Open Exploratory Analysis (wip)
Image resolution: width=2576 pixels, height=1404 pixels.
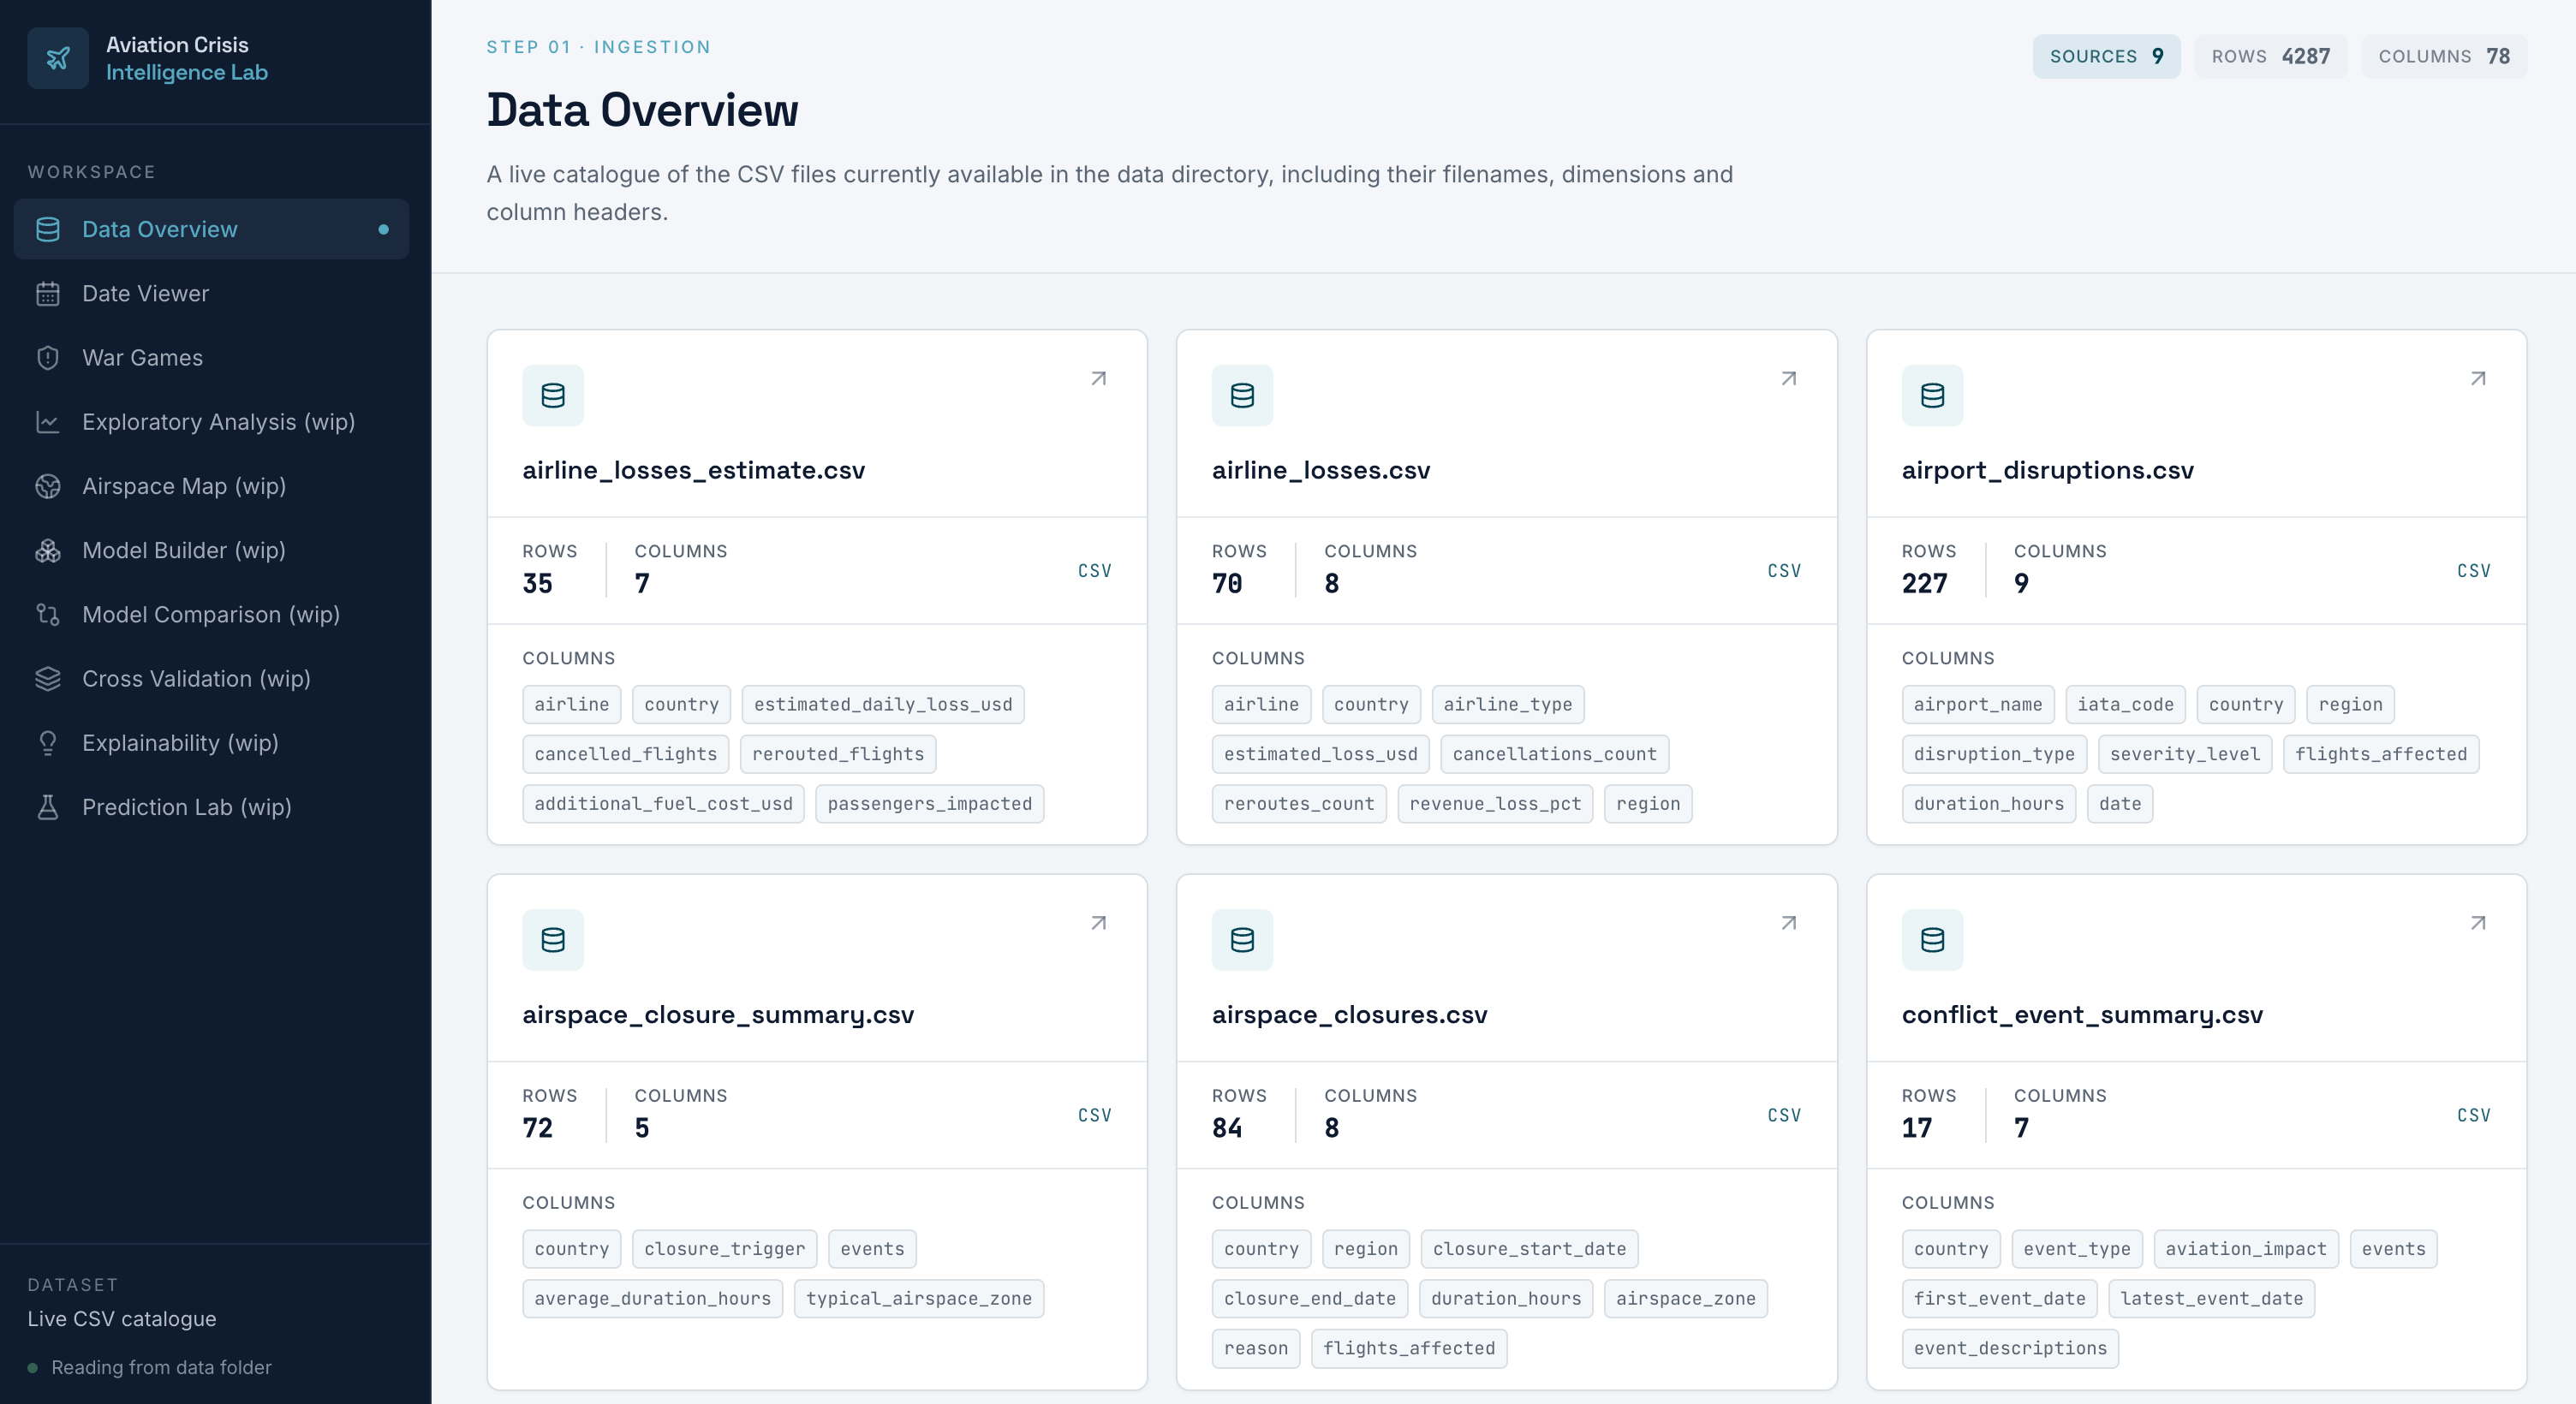click(211, 421)
